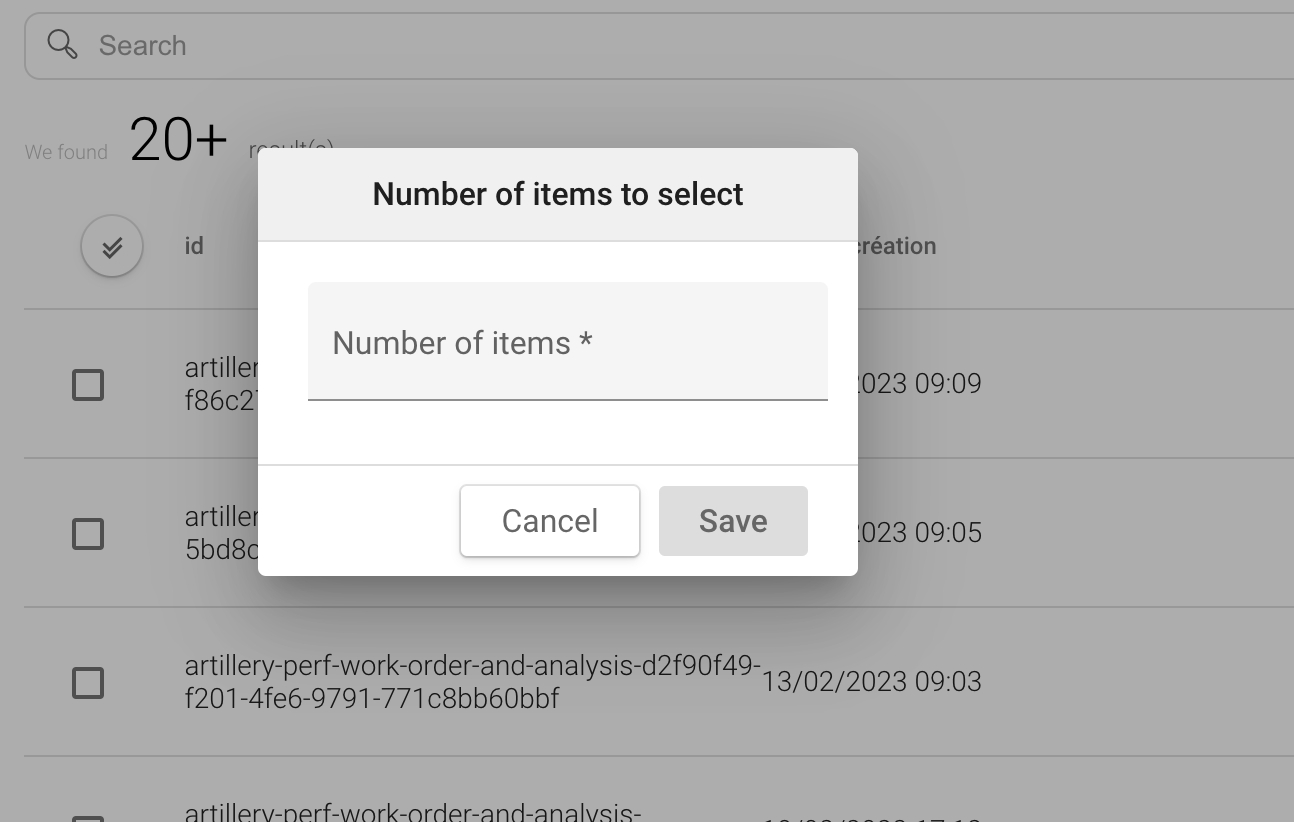Click the magnifying glass search icon
Viewport: 1294px width, 822px height.
(62, 45)
